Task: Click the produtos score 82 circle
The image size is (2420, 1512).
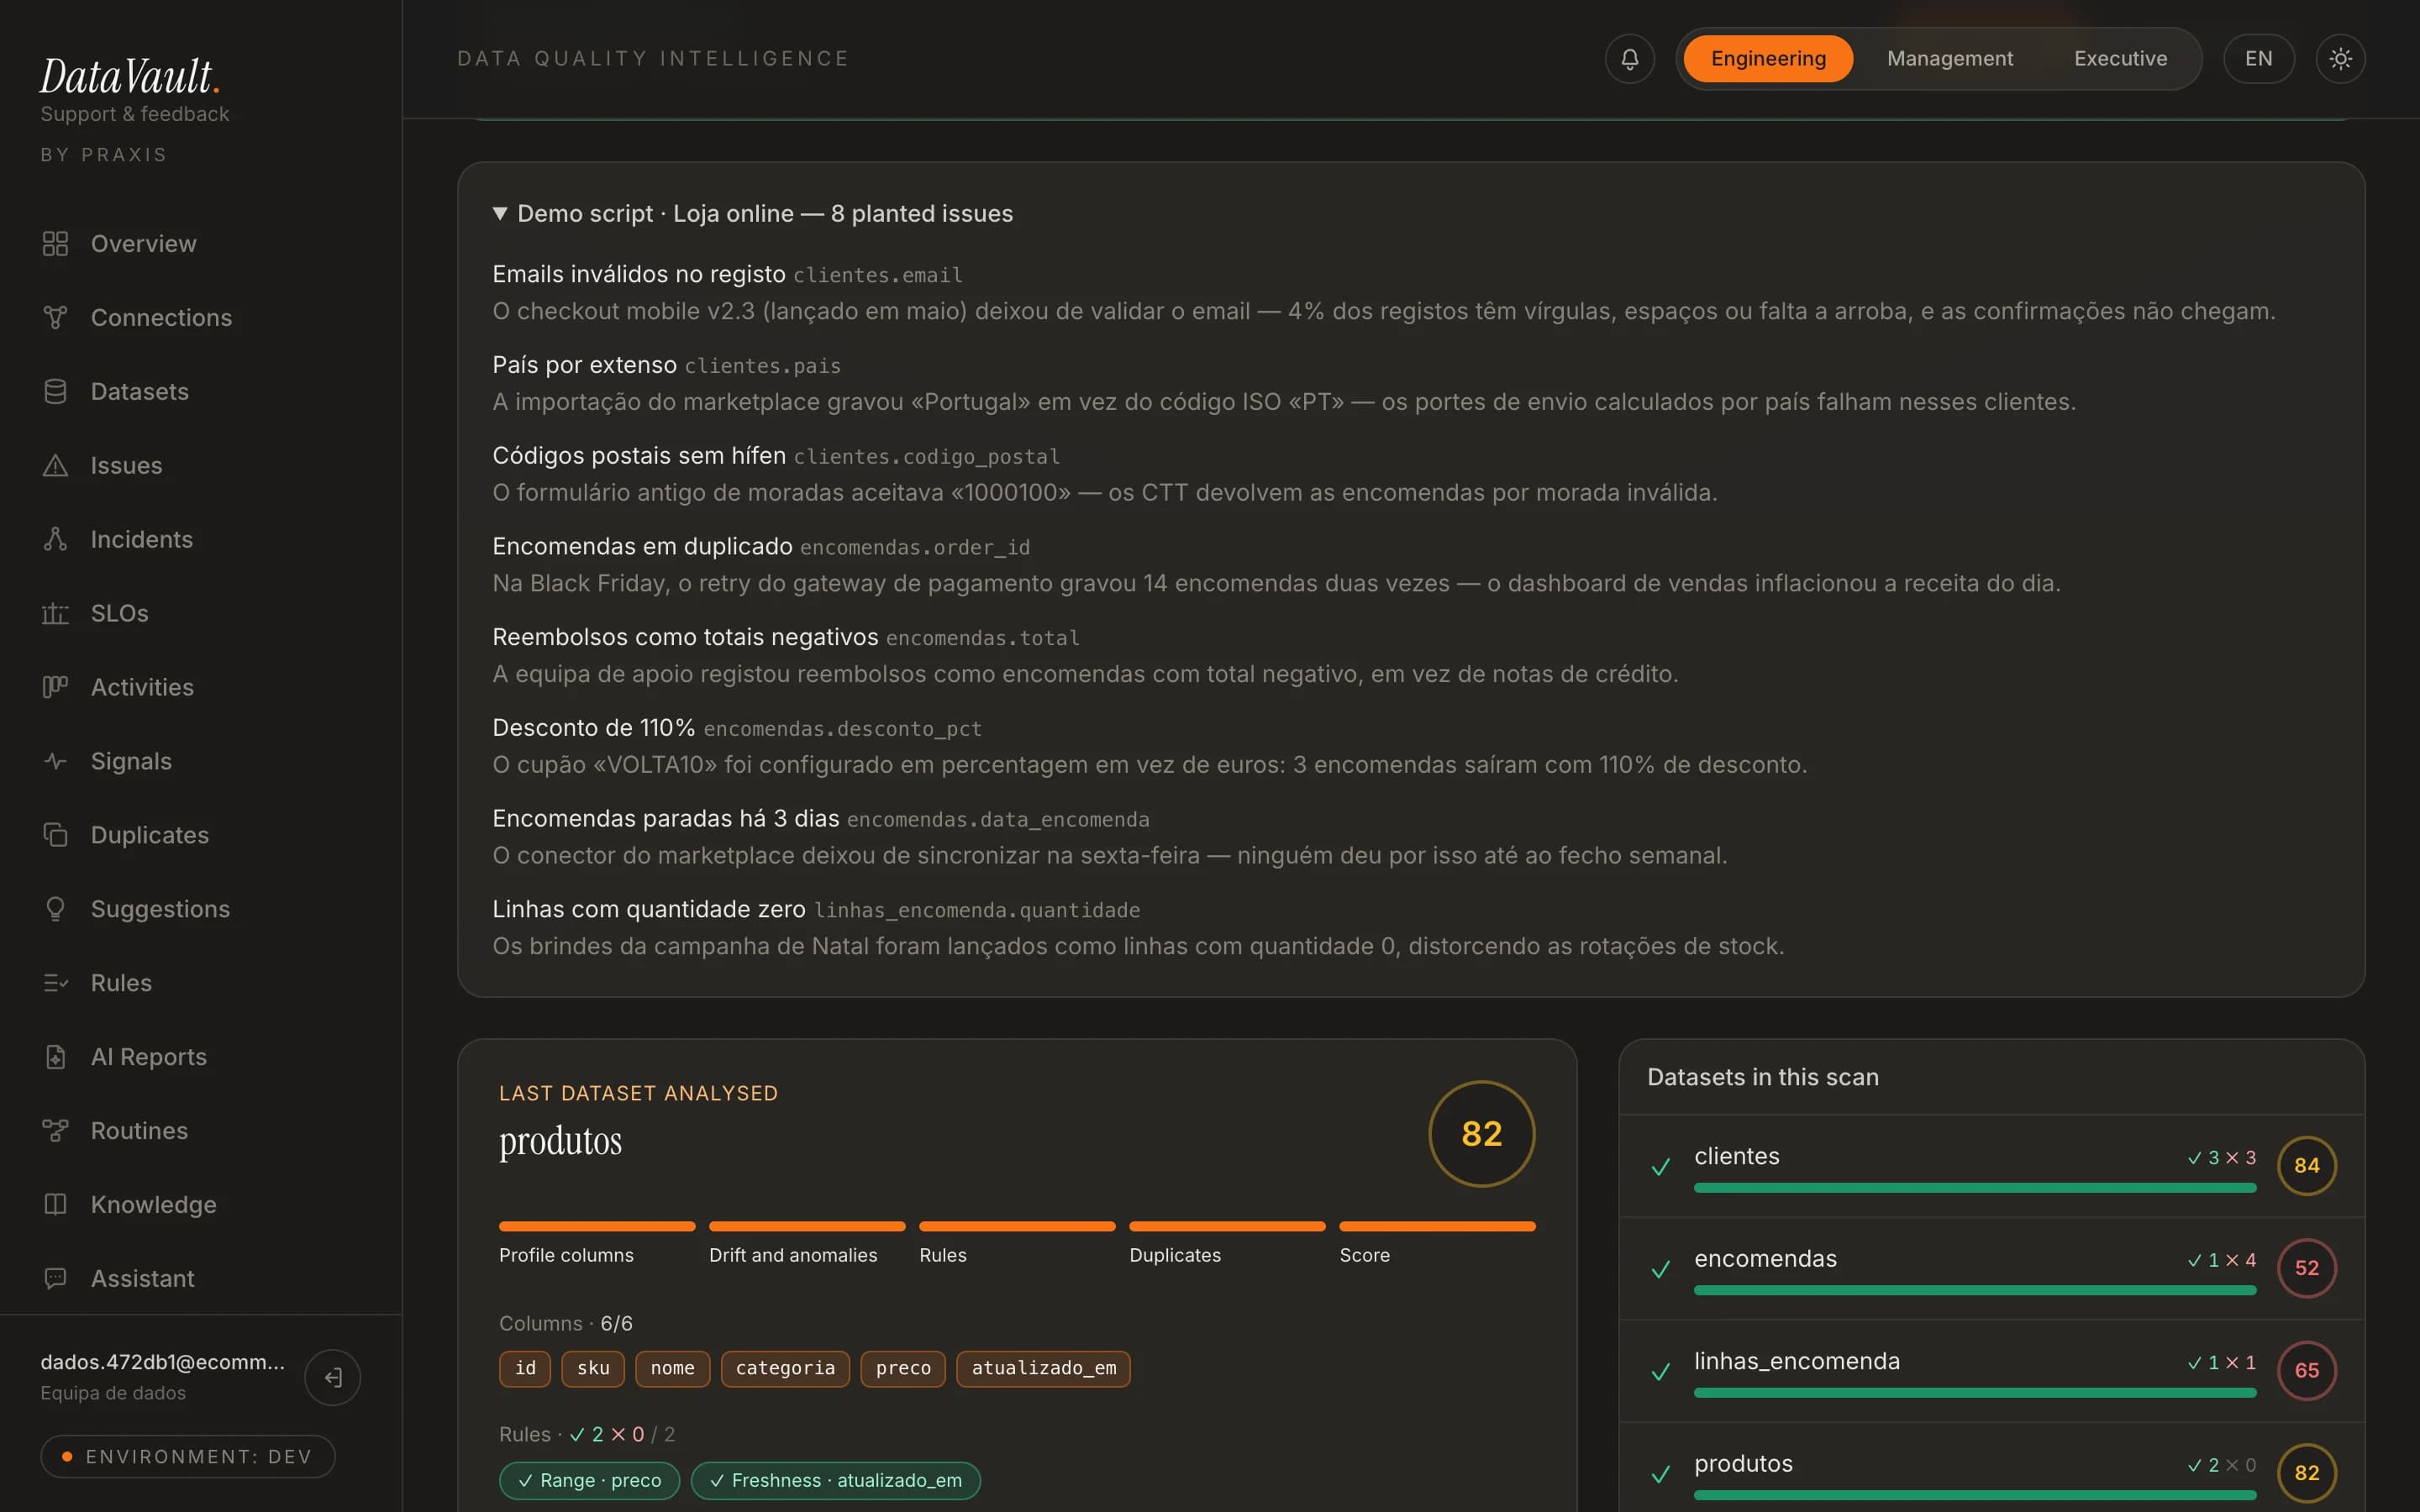Action: click(1481, 1133)
